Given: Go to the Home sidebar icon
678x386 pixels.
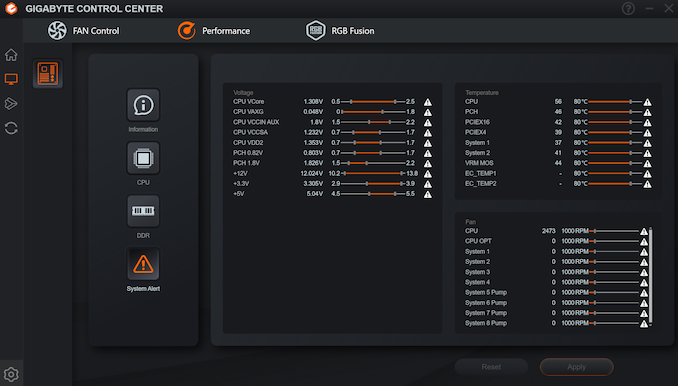Looking at the screenshot, I should (11, 55).
